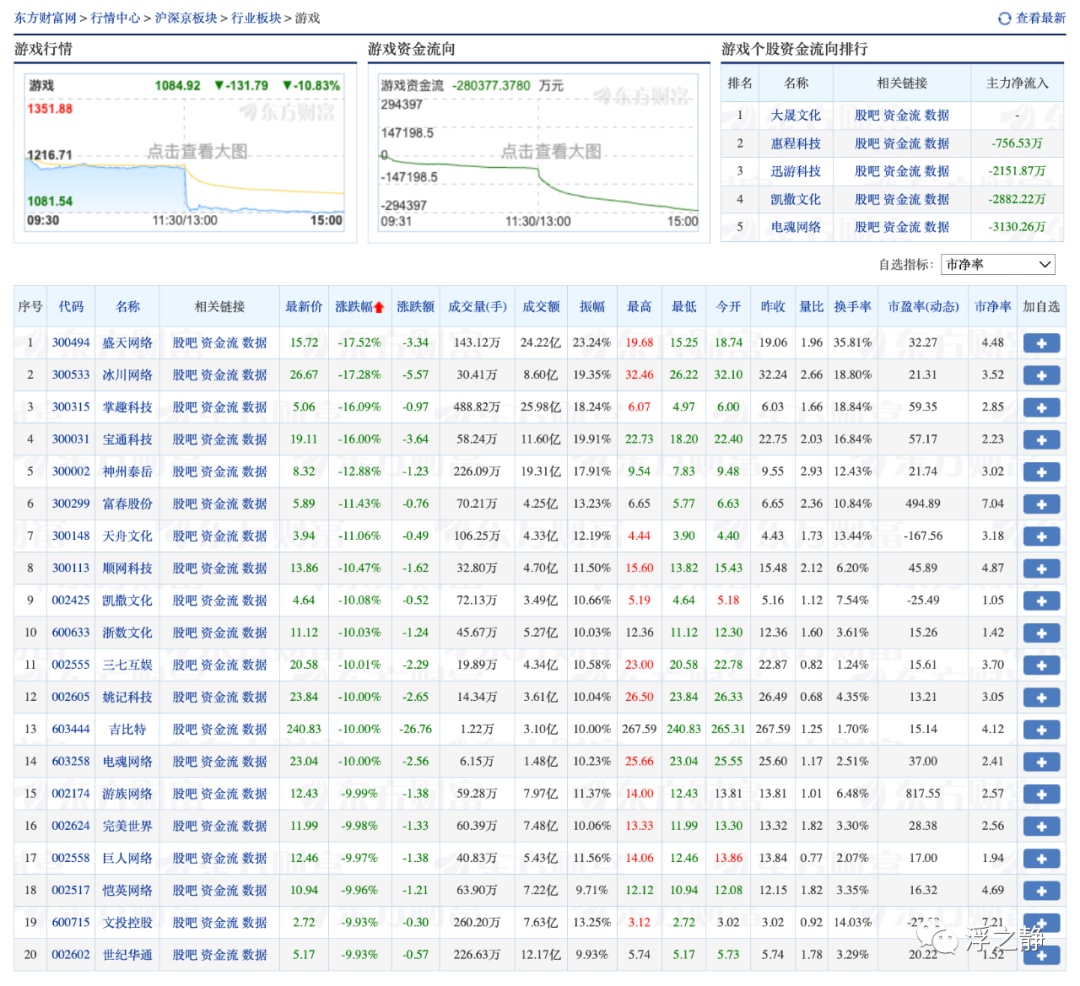The height and width of the screenshot is (986, 1080).
Task: Add 冰川网络 to watchlist with plus button
Action: (1041, 375)
